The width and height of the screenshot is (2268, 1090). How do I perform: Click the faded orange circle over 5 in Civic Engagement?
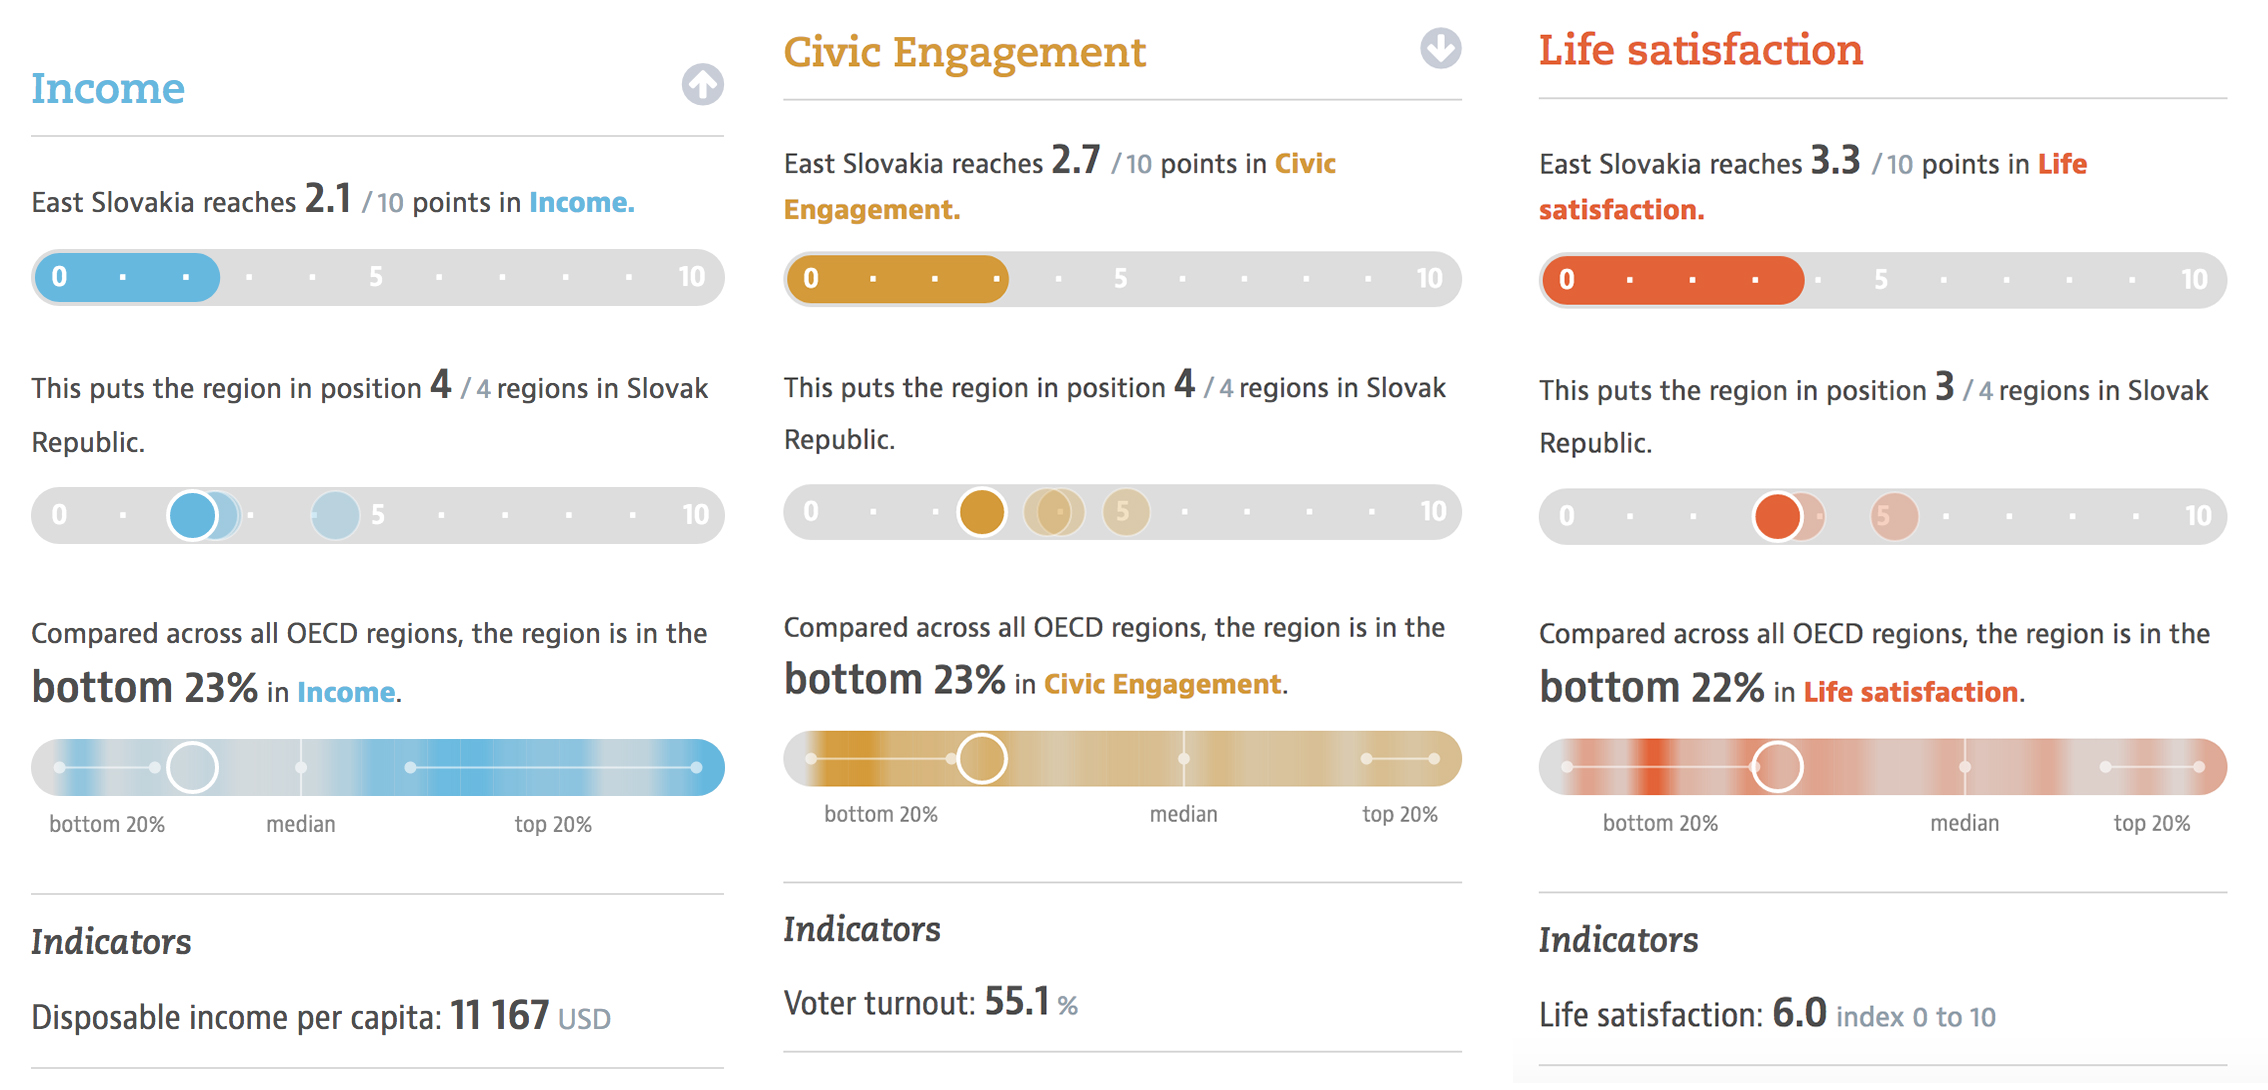pos(1126,513)
